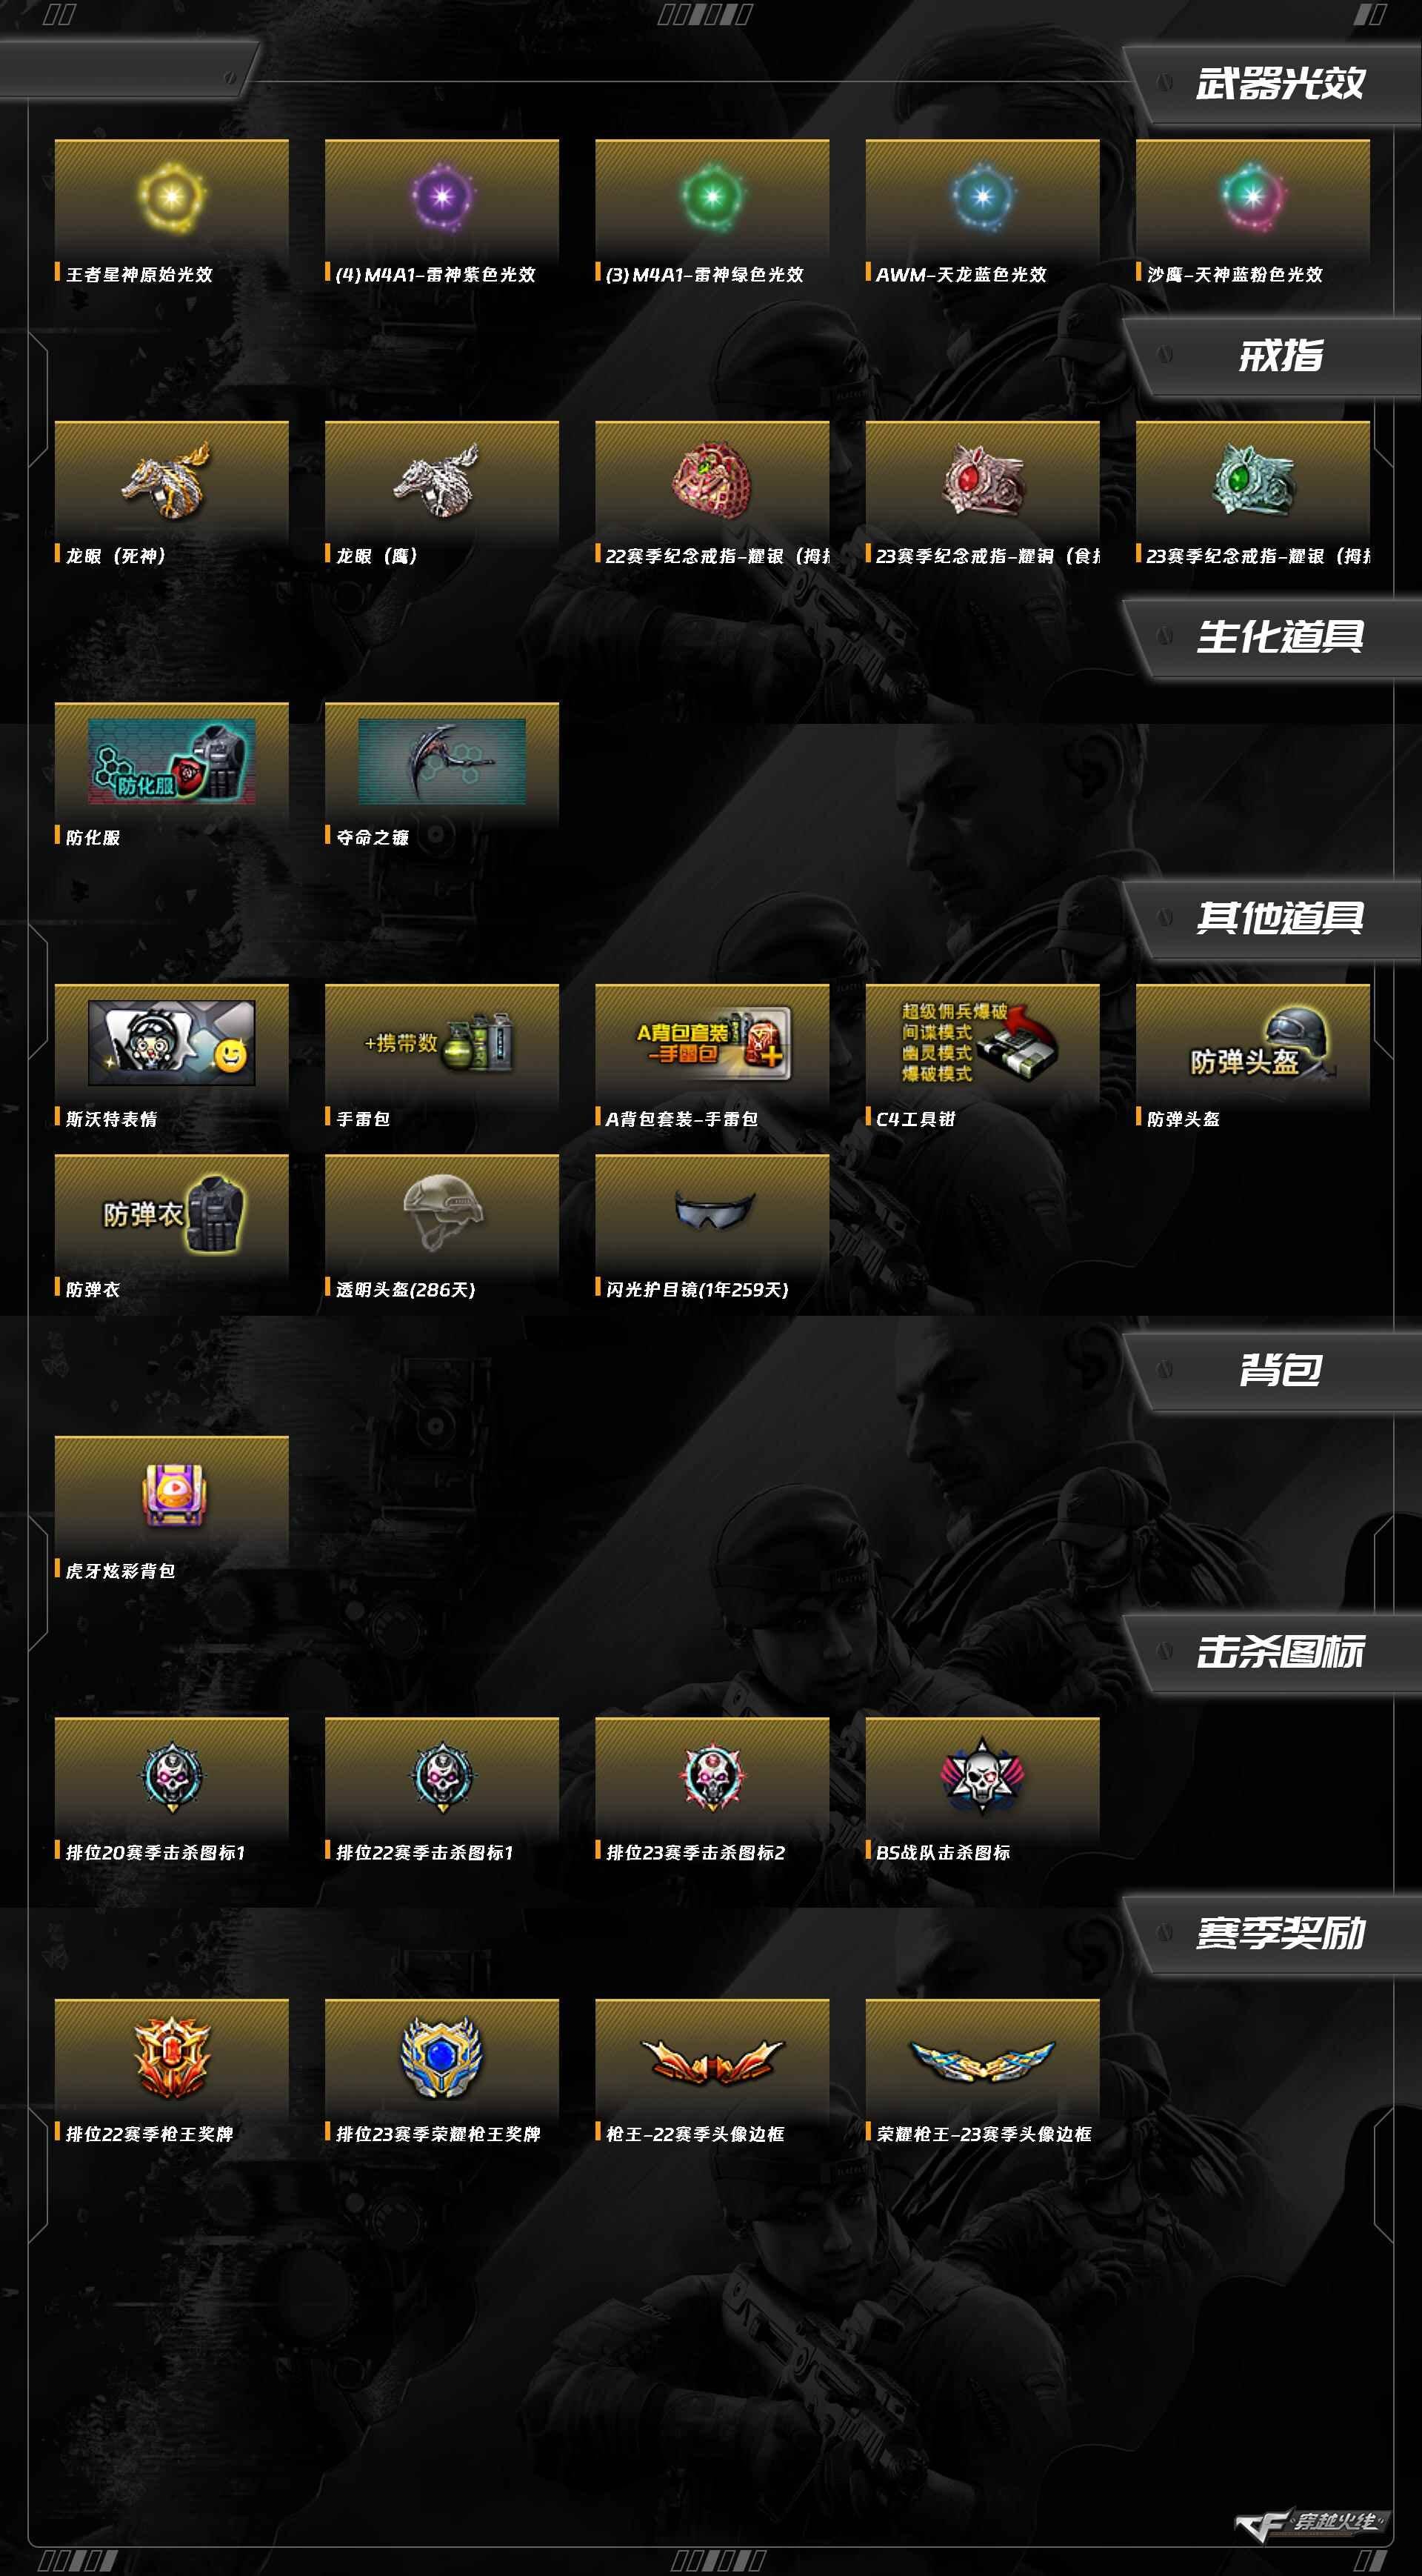Viewport: 1422px width, 2576px height.
Task: Select the 闪光护目镜 goggles icon
Action: [712, 1211]
